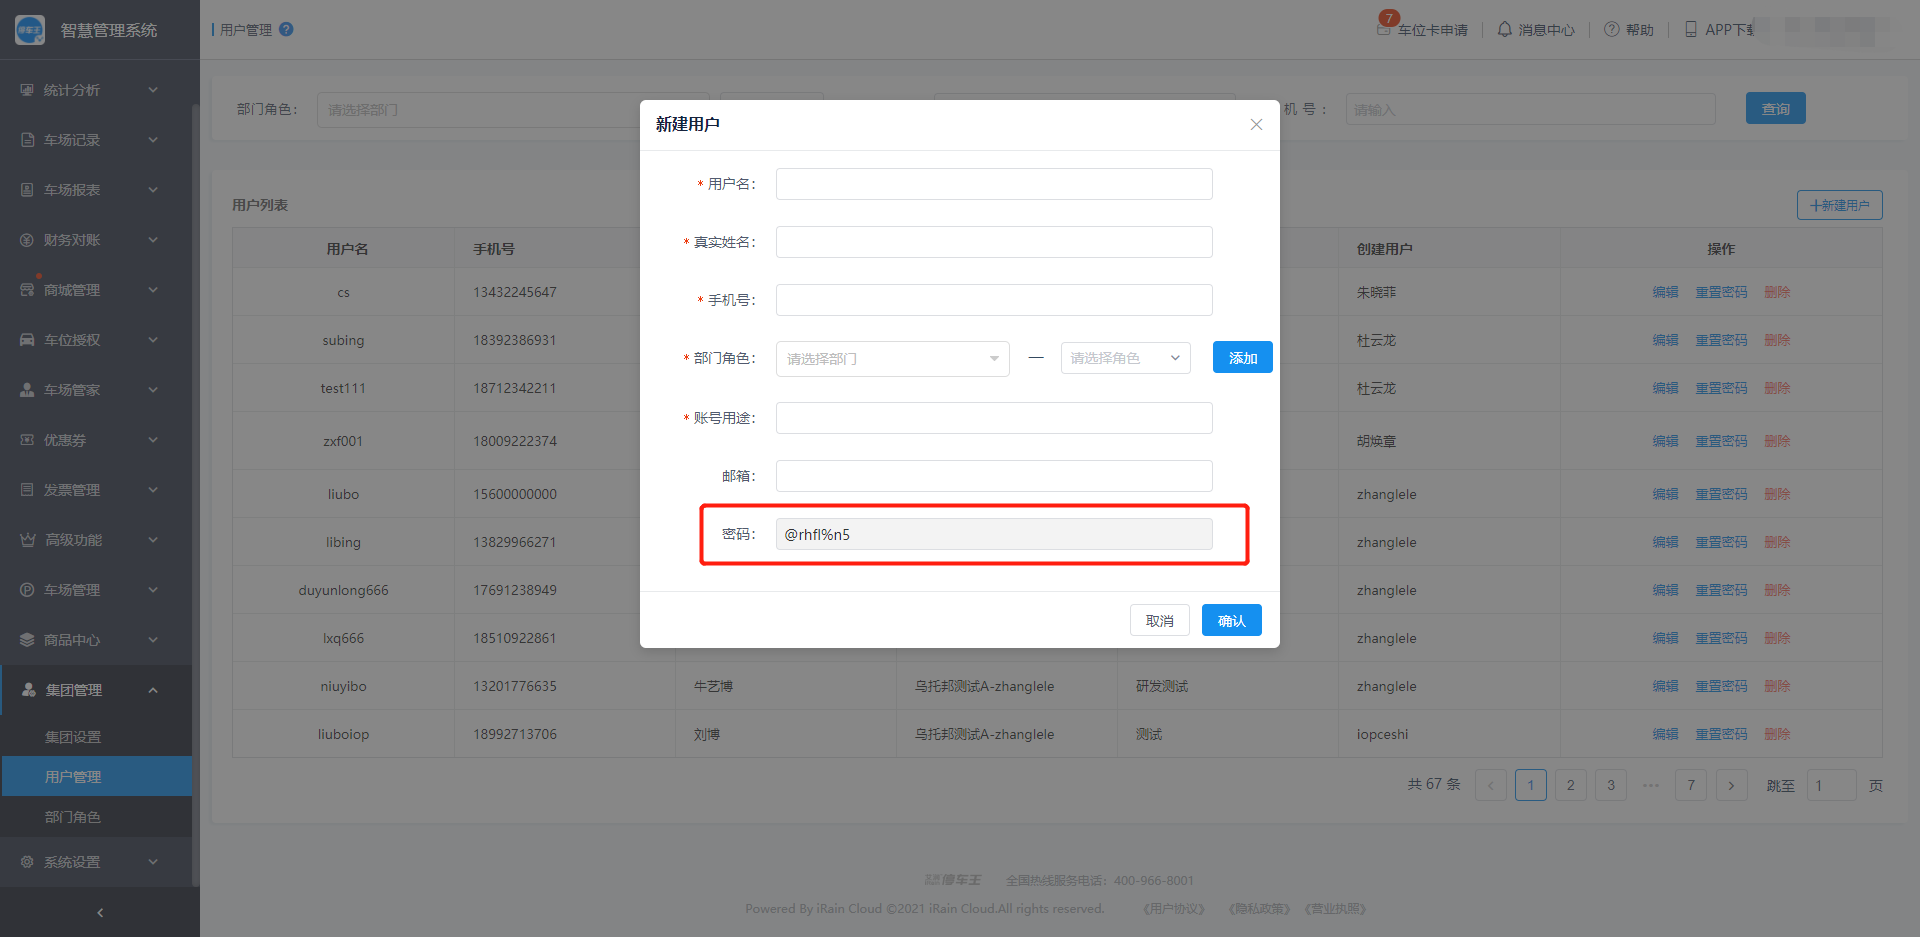This screenshot has height=937, width=1920.
Task: Click the APP下载 phone icon
Action: point(1690,29)
